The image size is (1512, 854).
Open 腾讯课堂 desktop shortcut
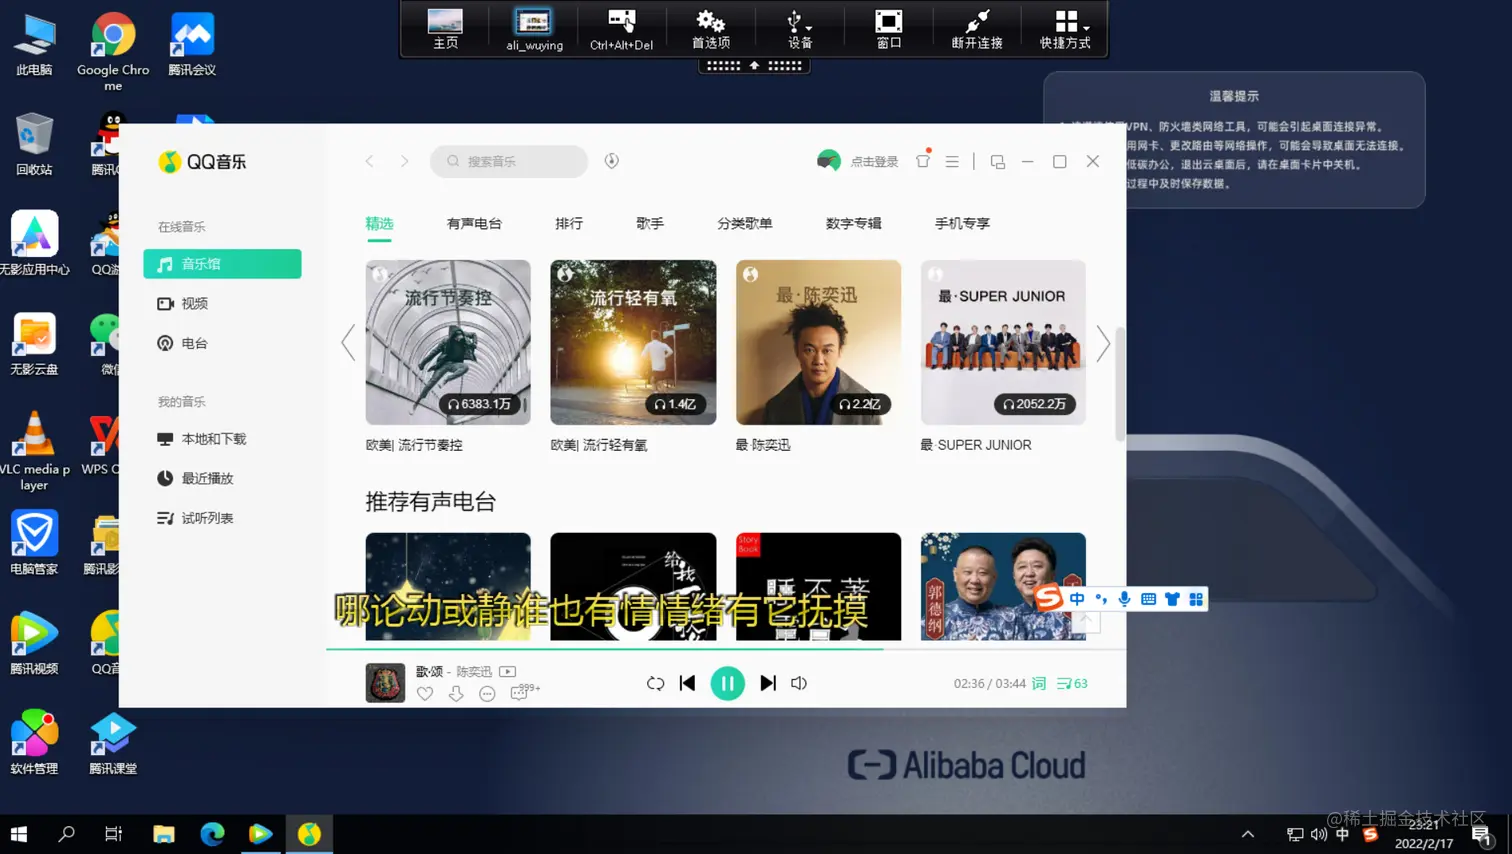click(x=113, y=745)
